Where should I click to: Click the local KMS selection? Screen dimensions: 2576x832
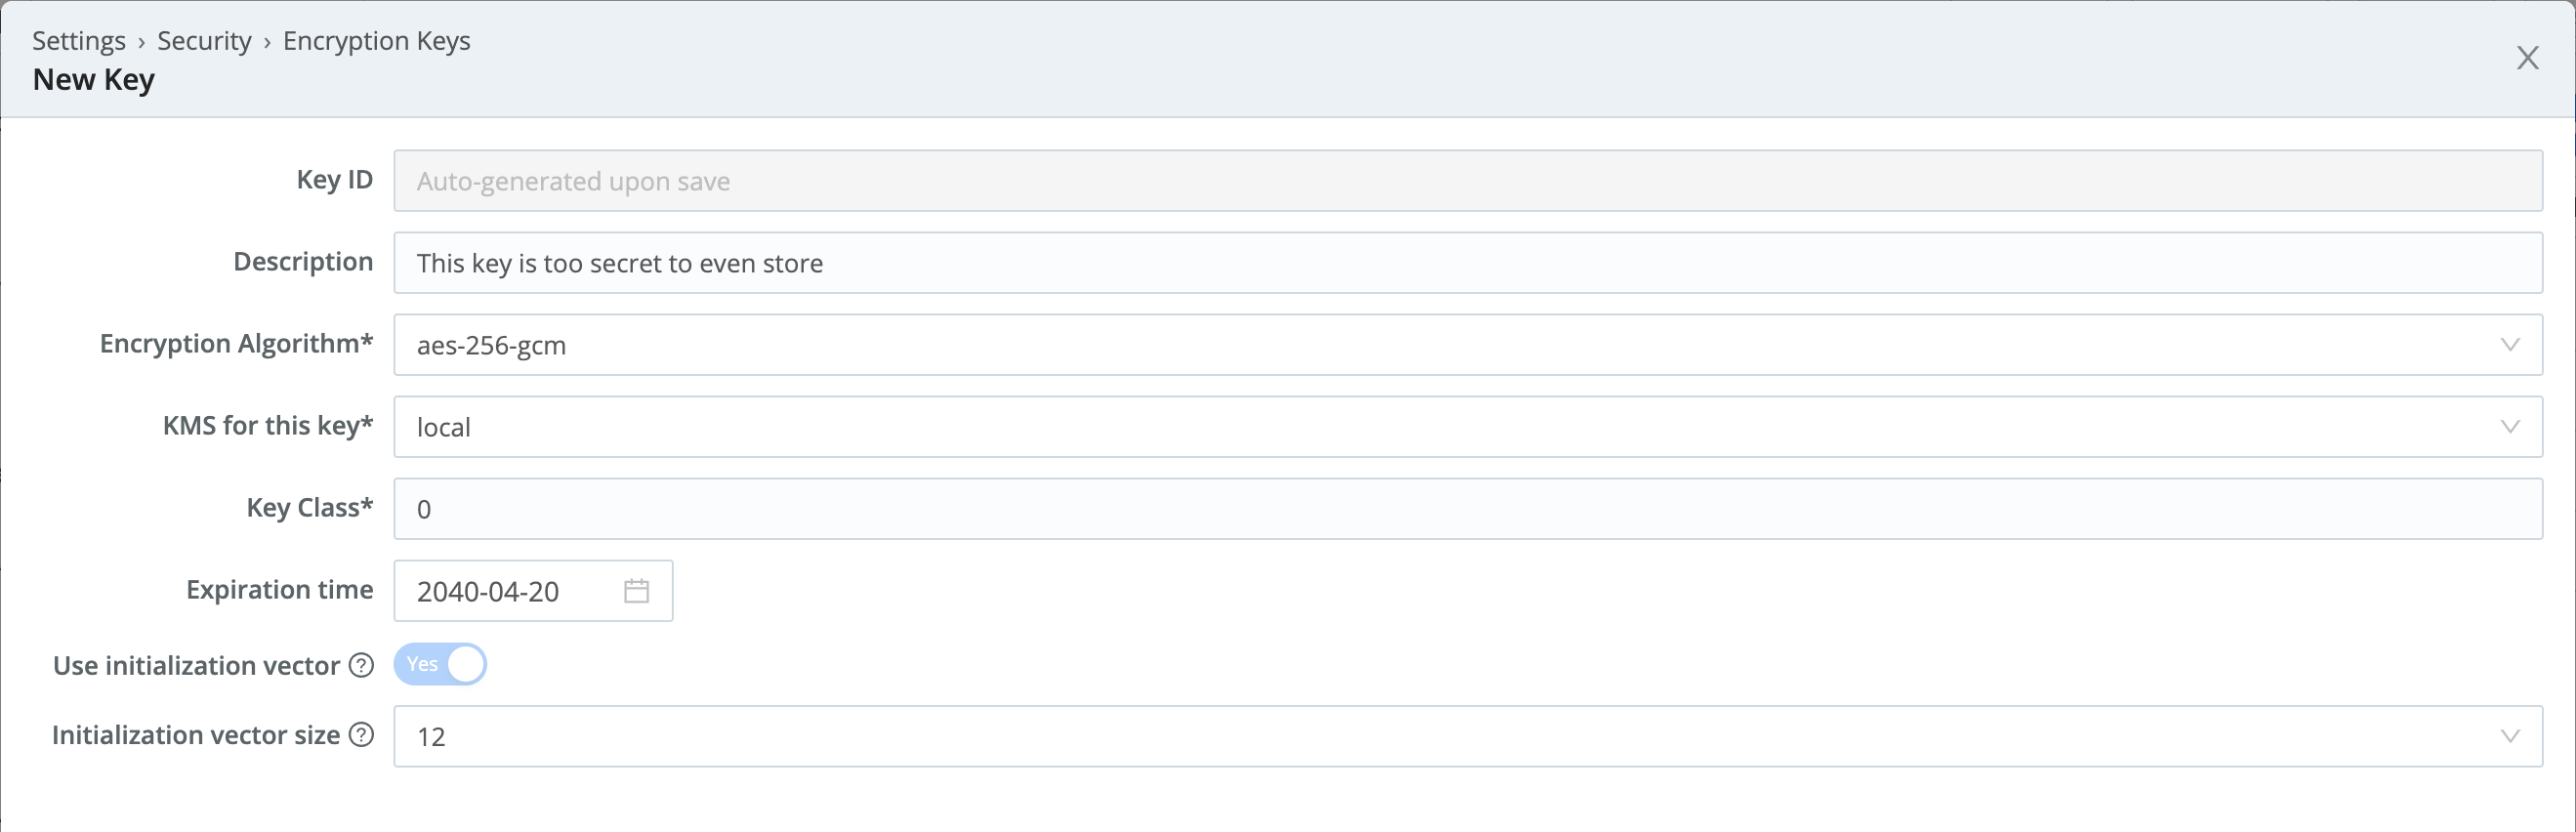[x=444, y=427]
